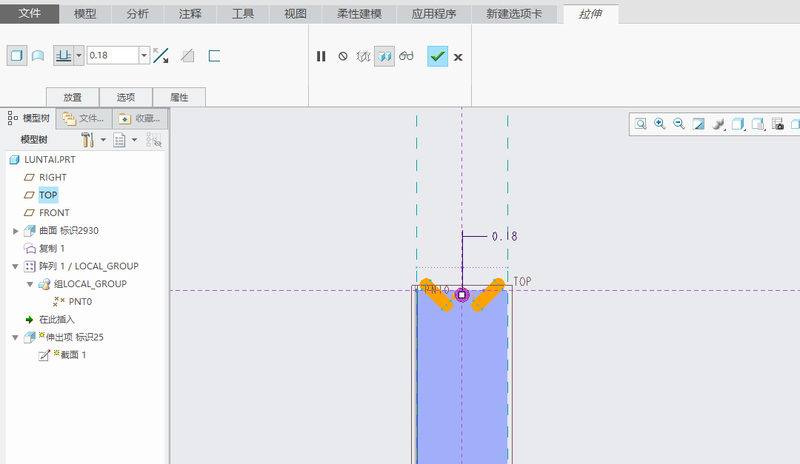This screenshot has height=464, width=800.
Task: Open the 文件 file menu
Action: (30, 13)
